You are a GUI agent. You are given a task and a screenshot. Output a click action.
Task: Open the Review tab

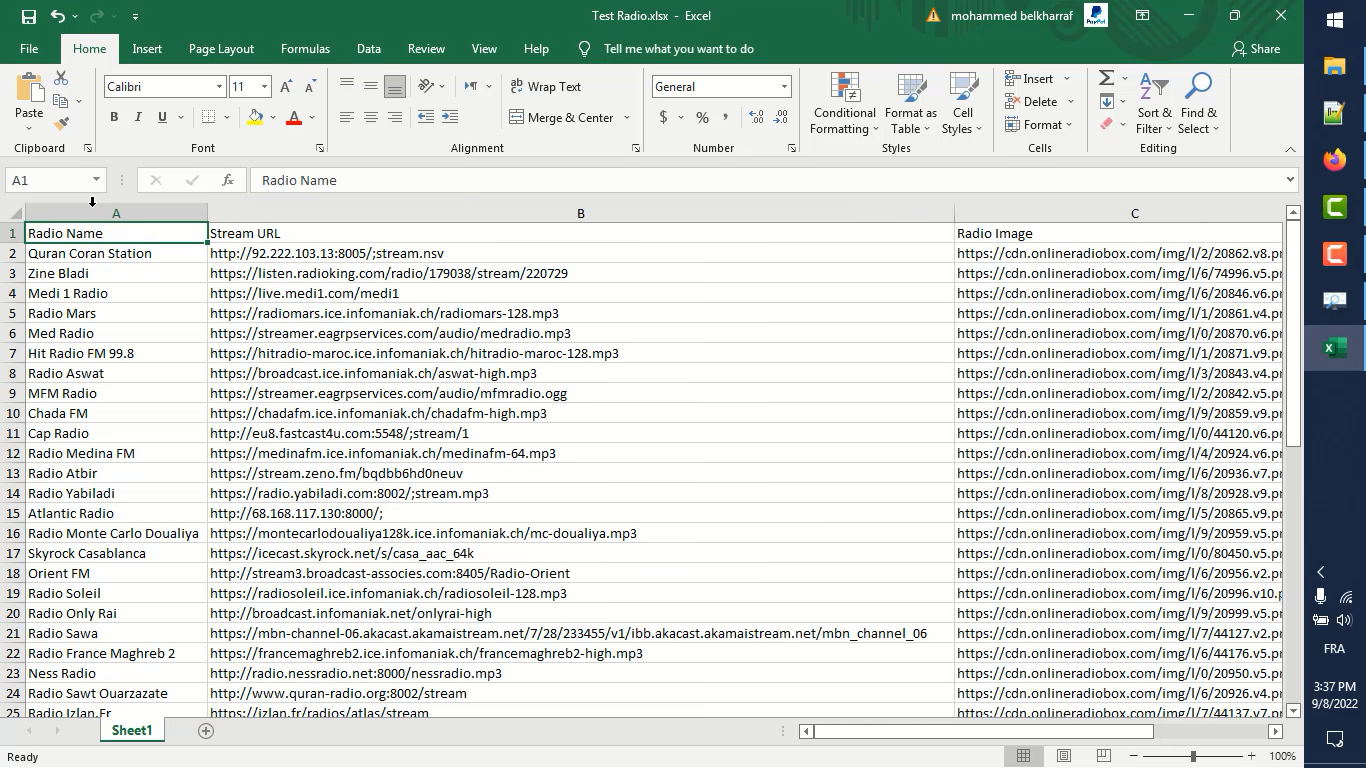coord(426,49)
